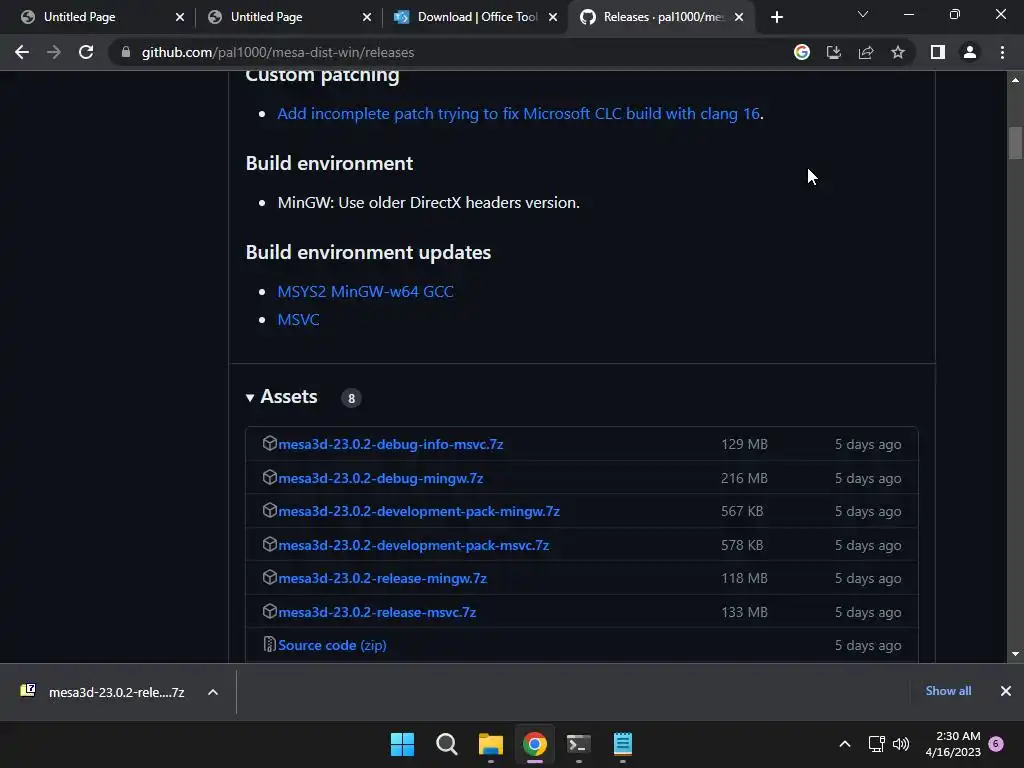This screenshot has width=1024, height=768.
Task: Click the tab search chevron
Action: point(863,14)
